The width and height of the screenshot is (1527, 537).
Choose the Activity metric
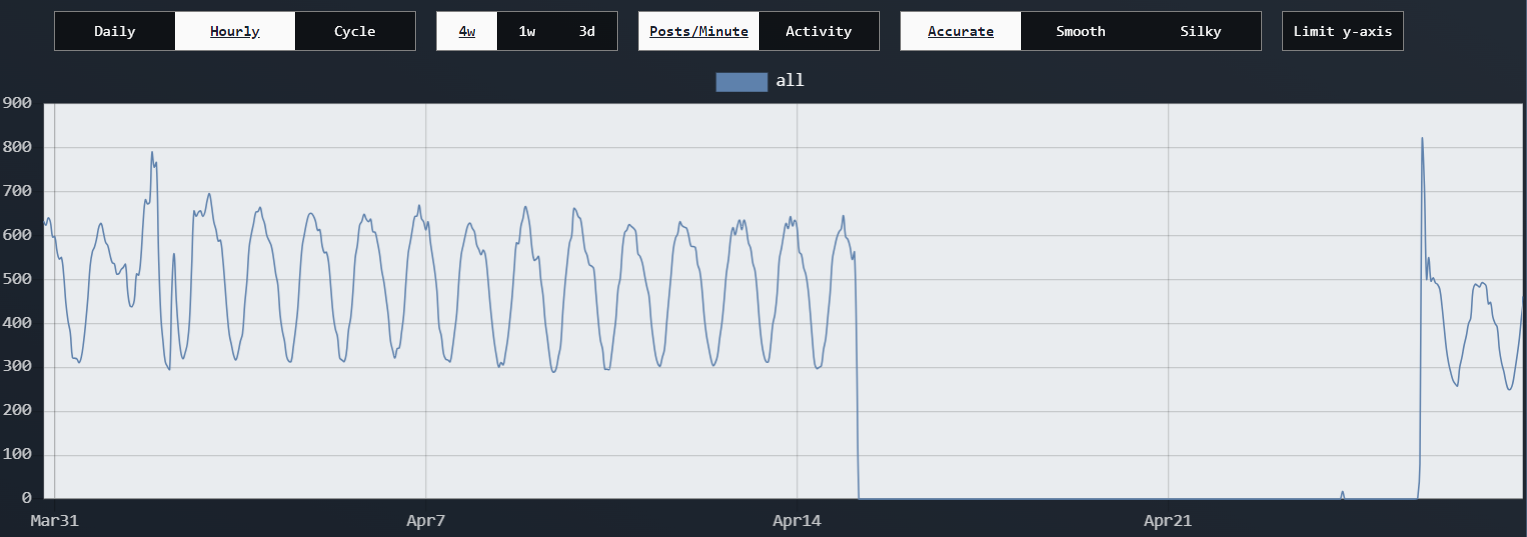coord(819,31)
